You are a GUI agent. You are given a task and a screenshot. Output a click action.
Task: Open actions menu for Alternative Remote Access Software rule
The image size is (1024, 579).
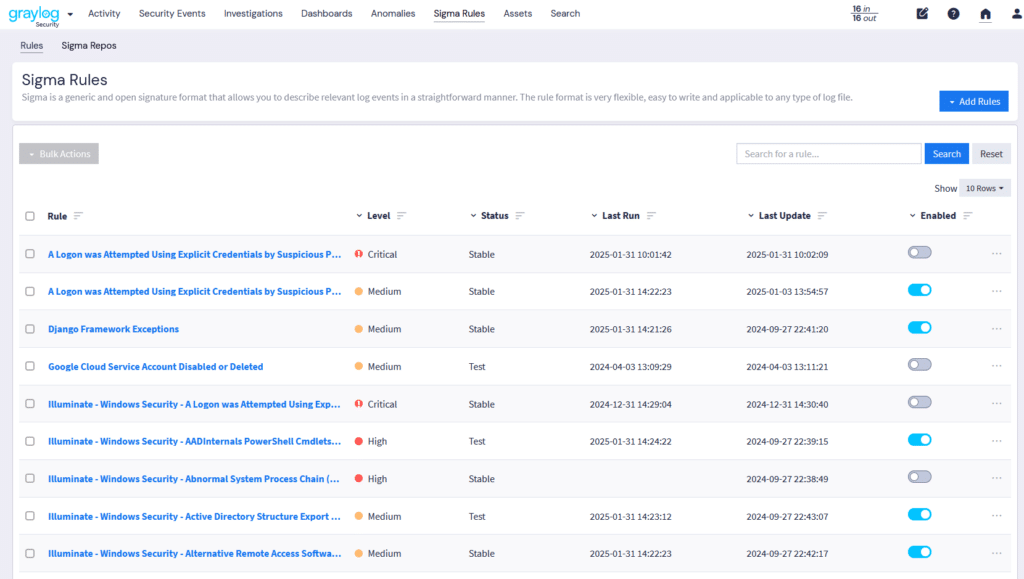click(x=997, y=554)
